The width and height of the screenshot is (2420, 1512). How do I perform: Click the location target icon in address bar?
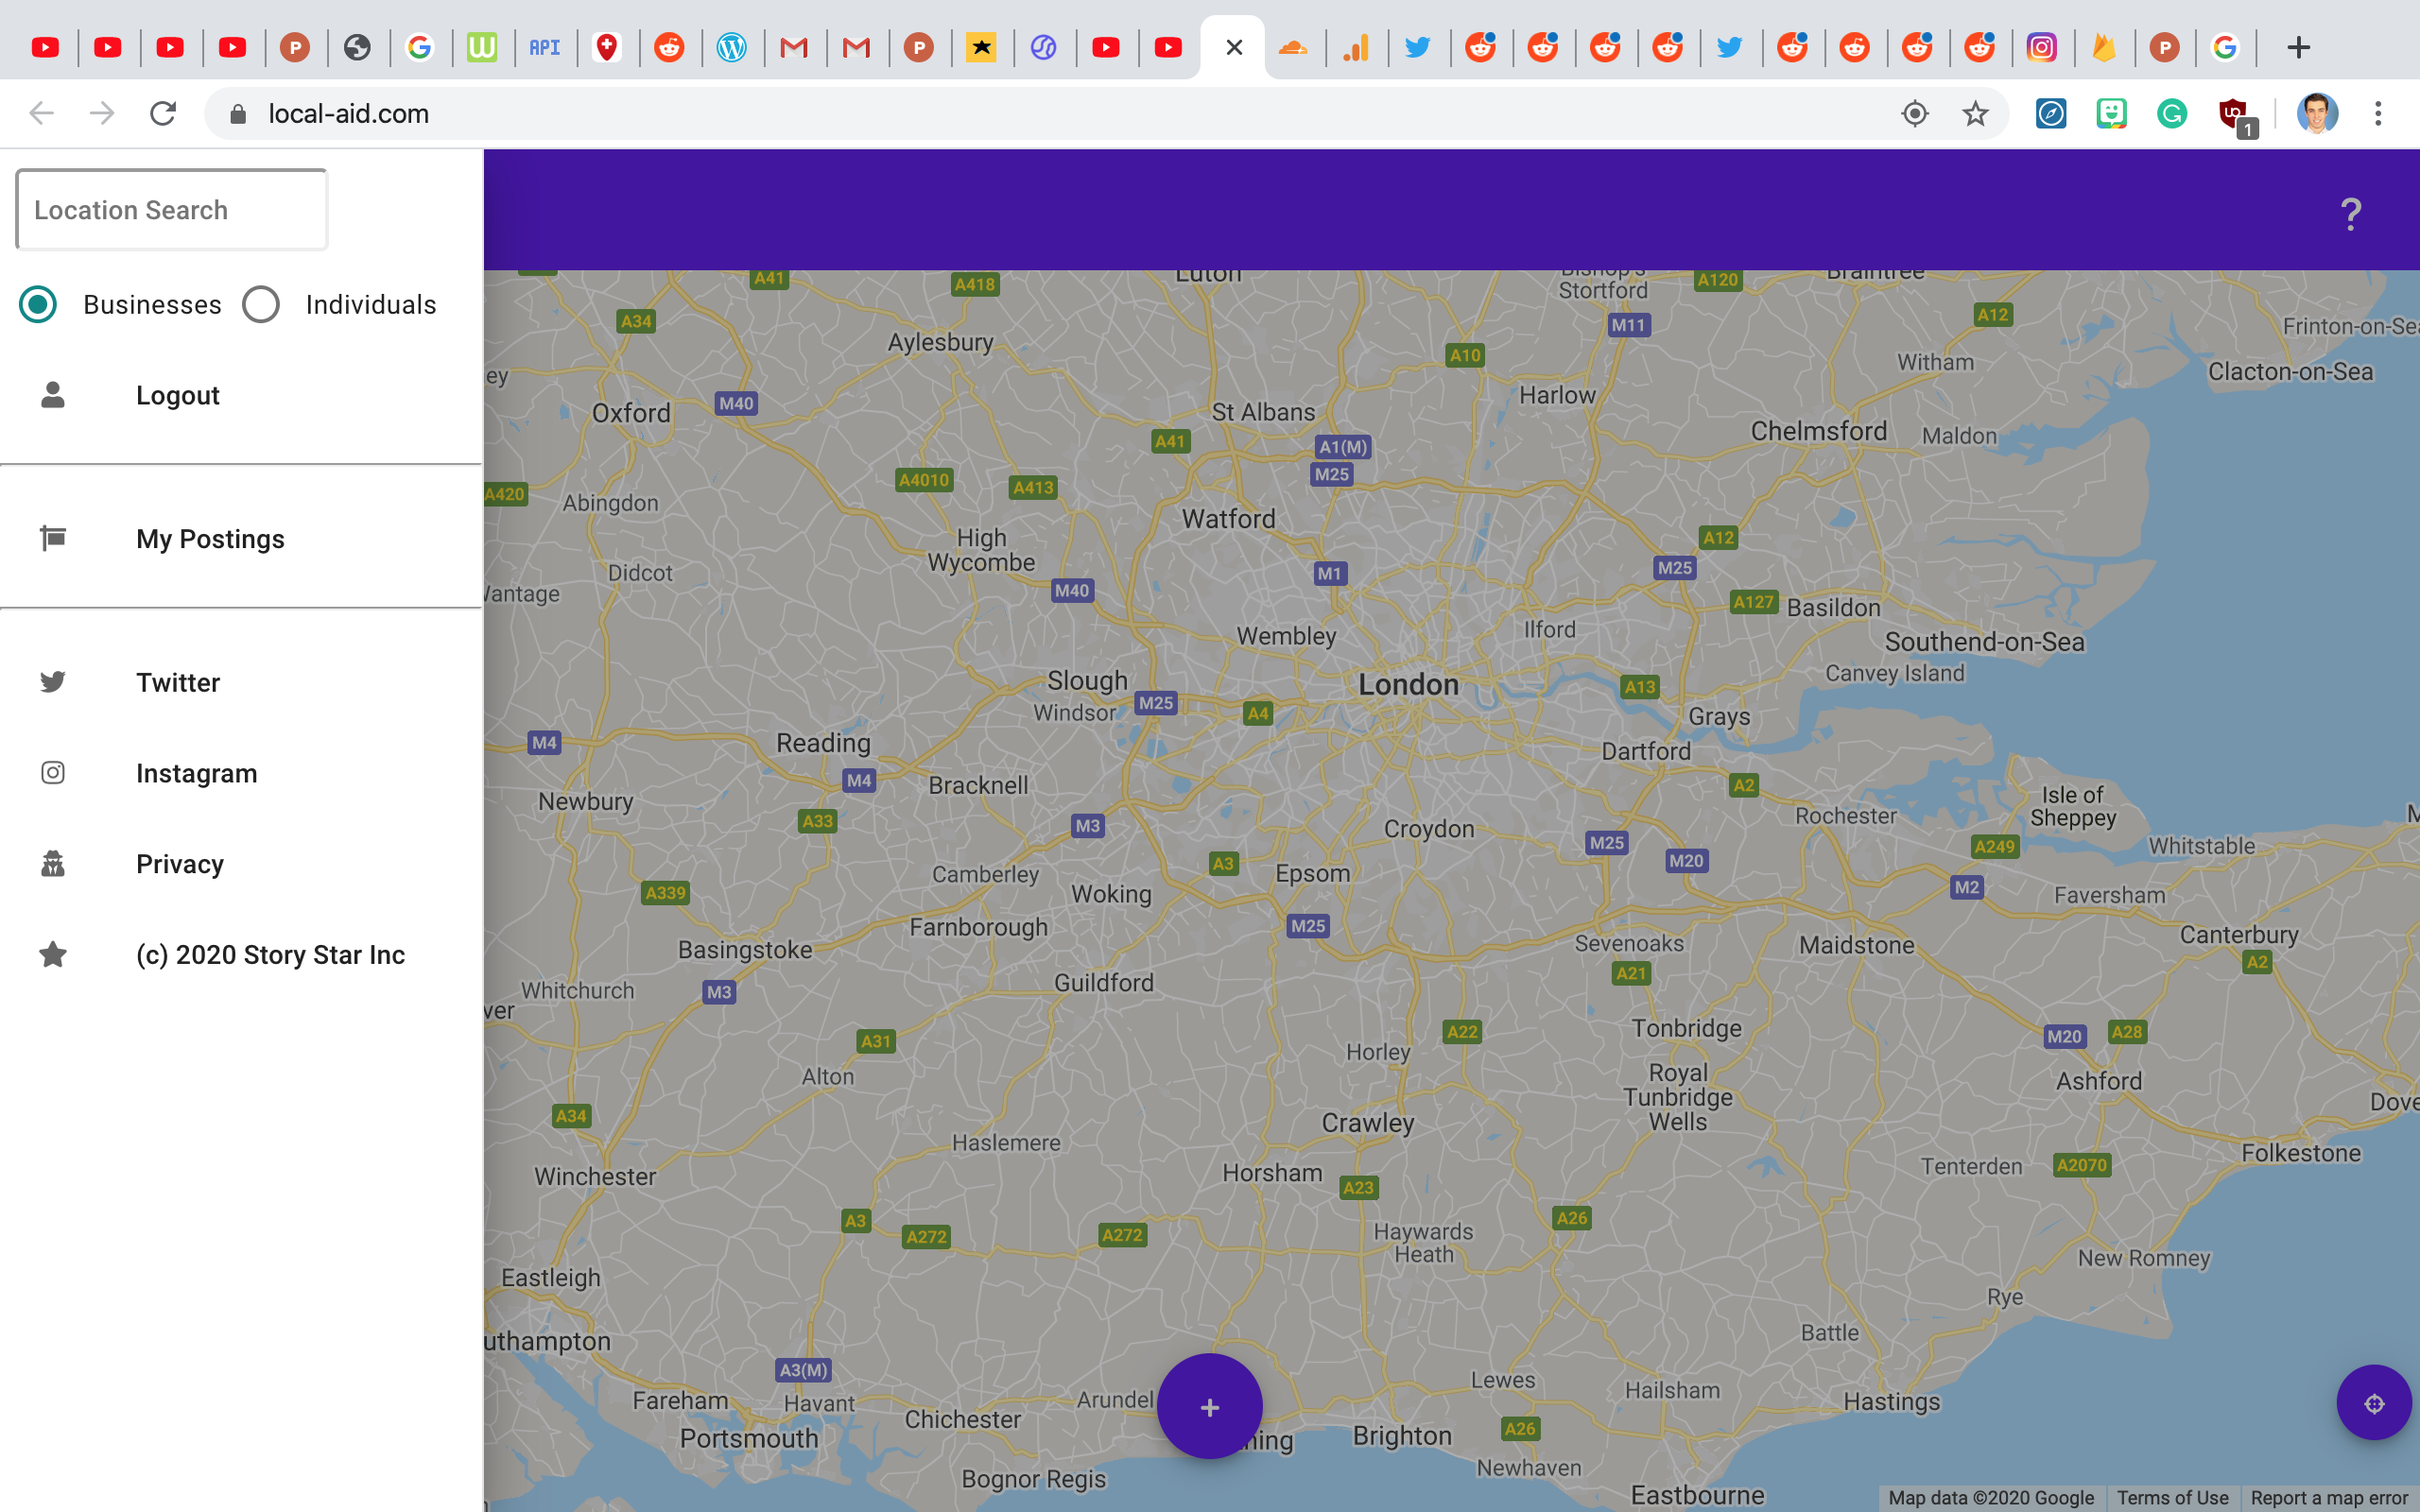point(1914,114)
